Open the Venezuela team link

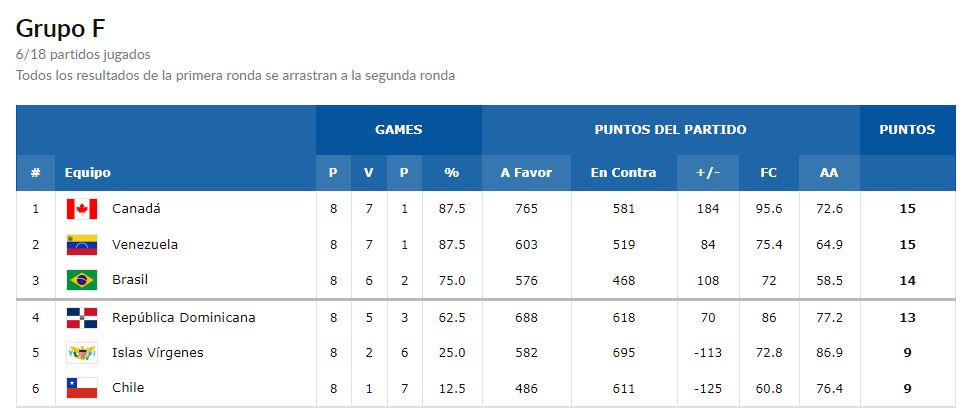pyautogui.click(x=145, y=245)
